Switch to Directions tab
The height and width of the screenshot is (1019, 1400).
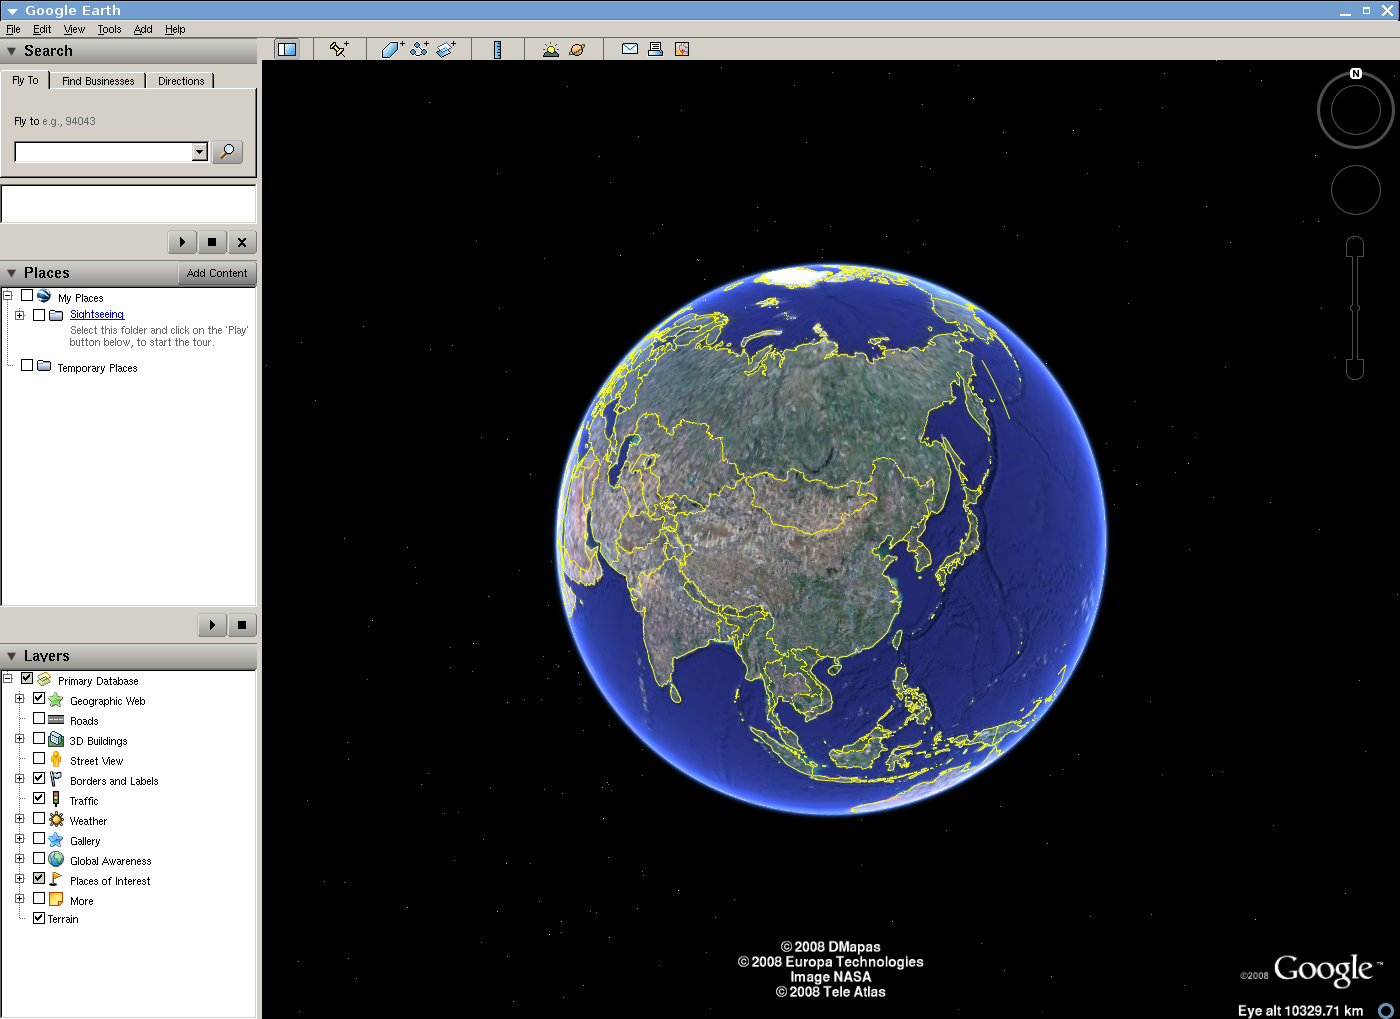pyautogui.click(x=181, y=81)
